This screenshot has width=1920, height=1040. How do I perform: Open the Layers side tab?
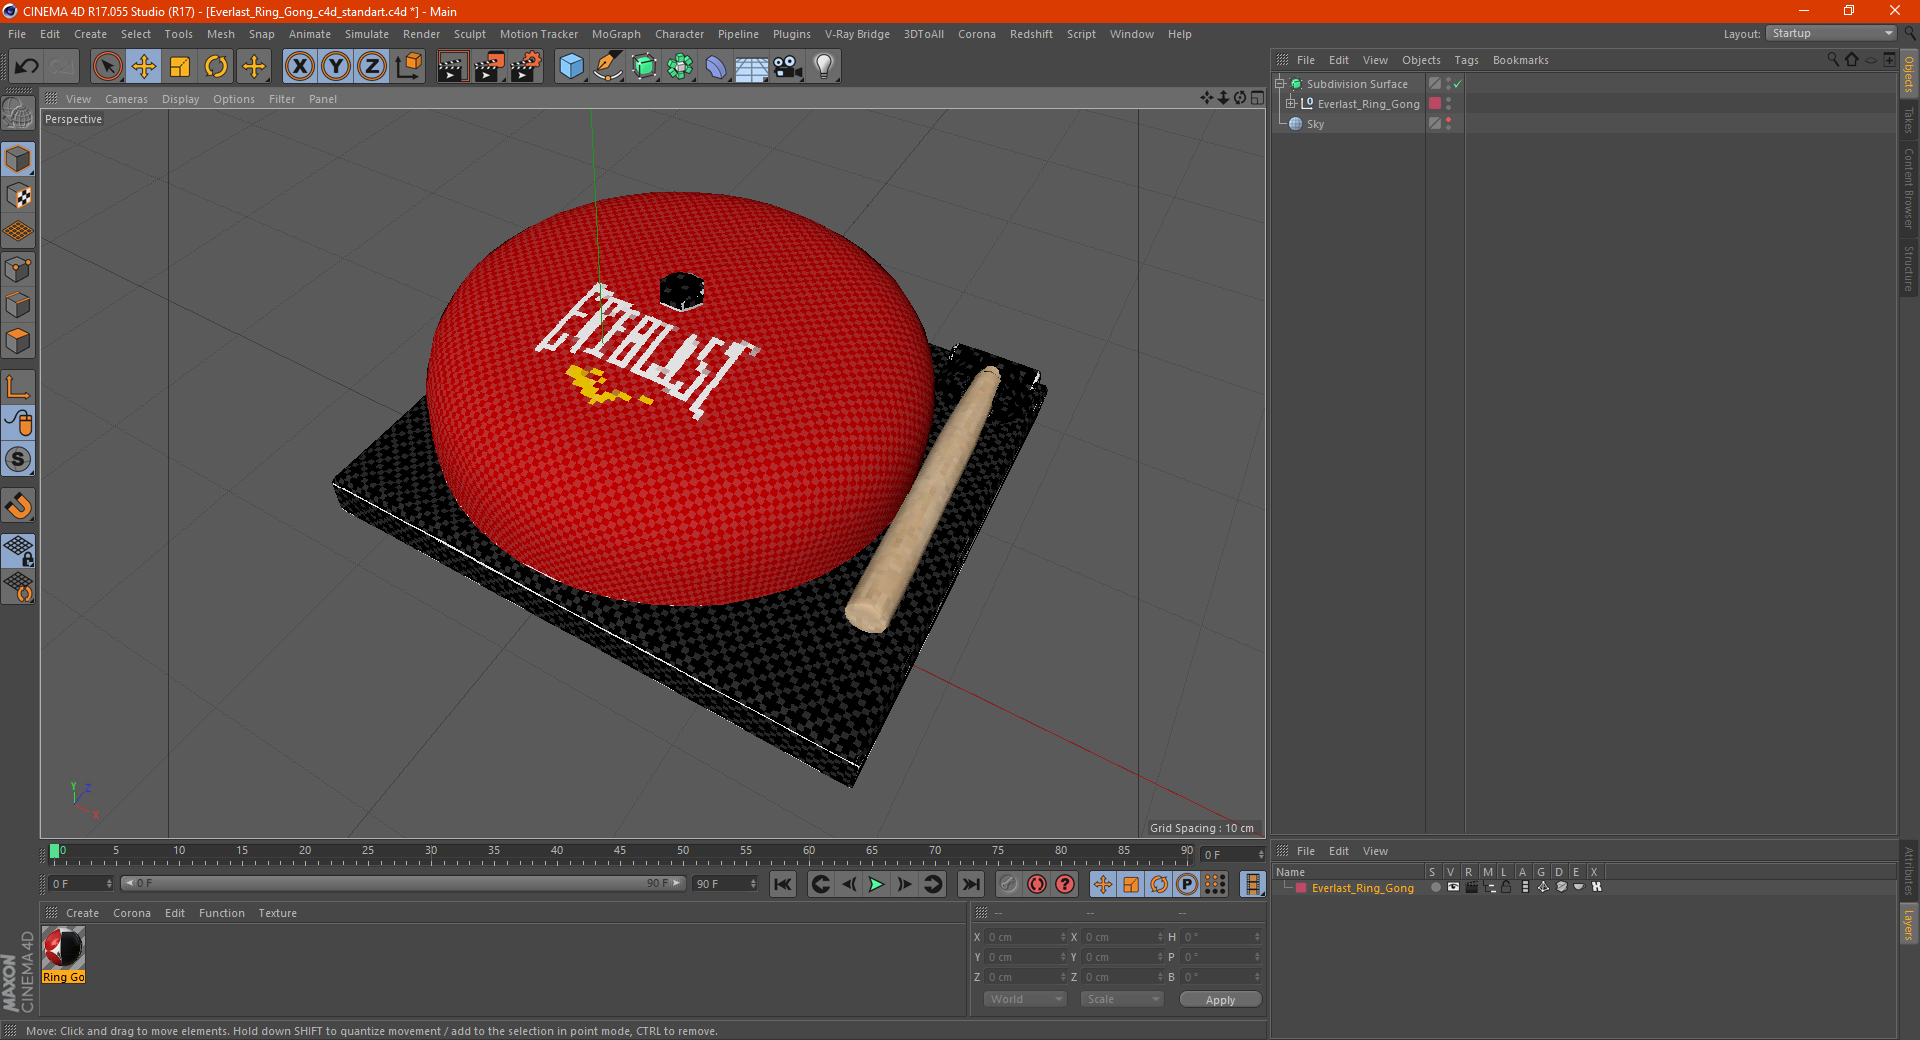click(1909, 924)
